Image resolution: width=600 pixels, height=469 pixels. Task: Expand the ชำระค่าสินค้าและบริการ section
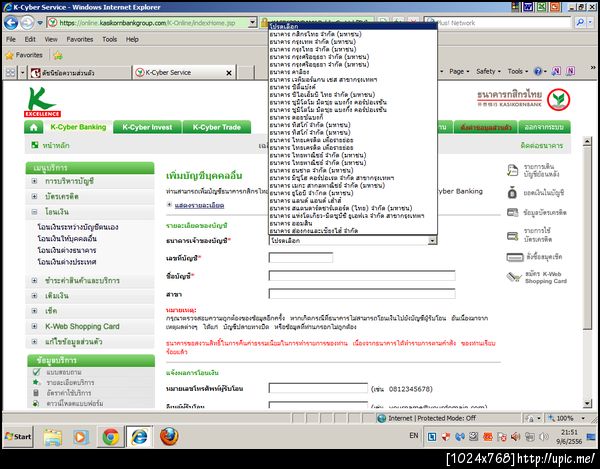click(34, 280)
